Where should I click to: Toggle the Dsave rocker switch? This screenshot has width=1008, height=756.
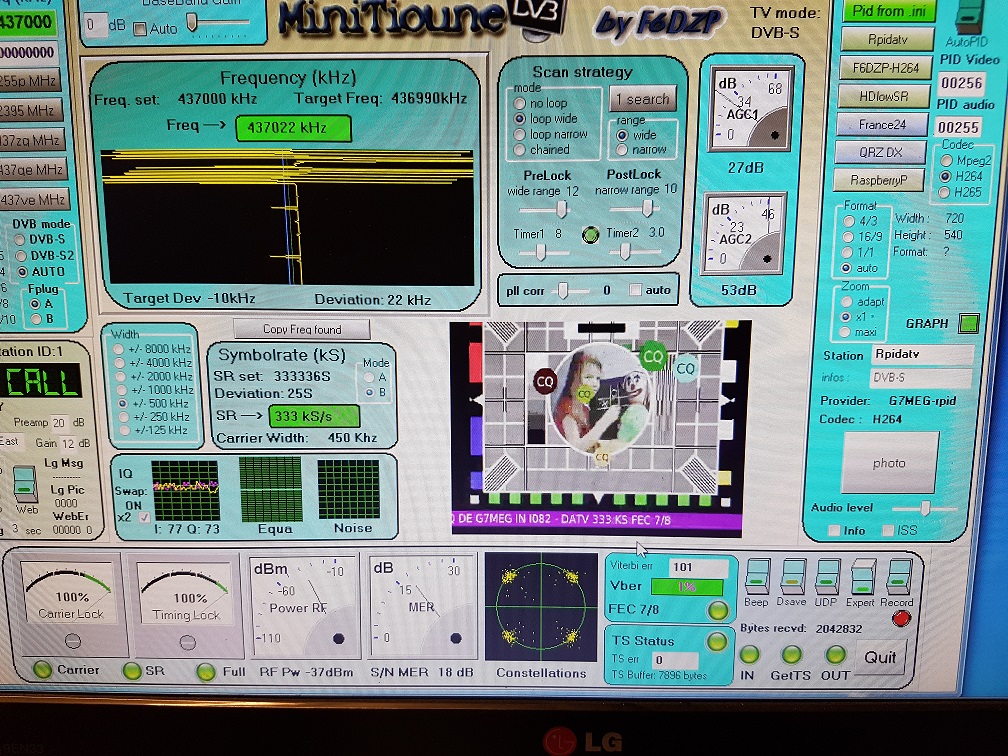793,575
